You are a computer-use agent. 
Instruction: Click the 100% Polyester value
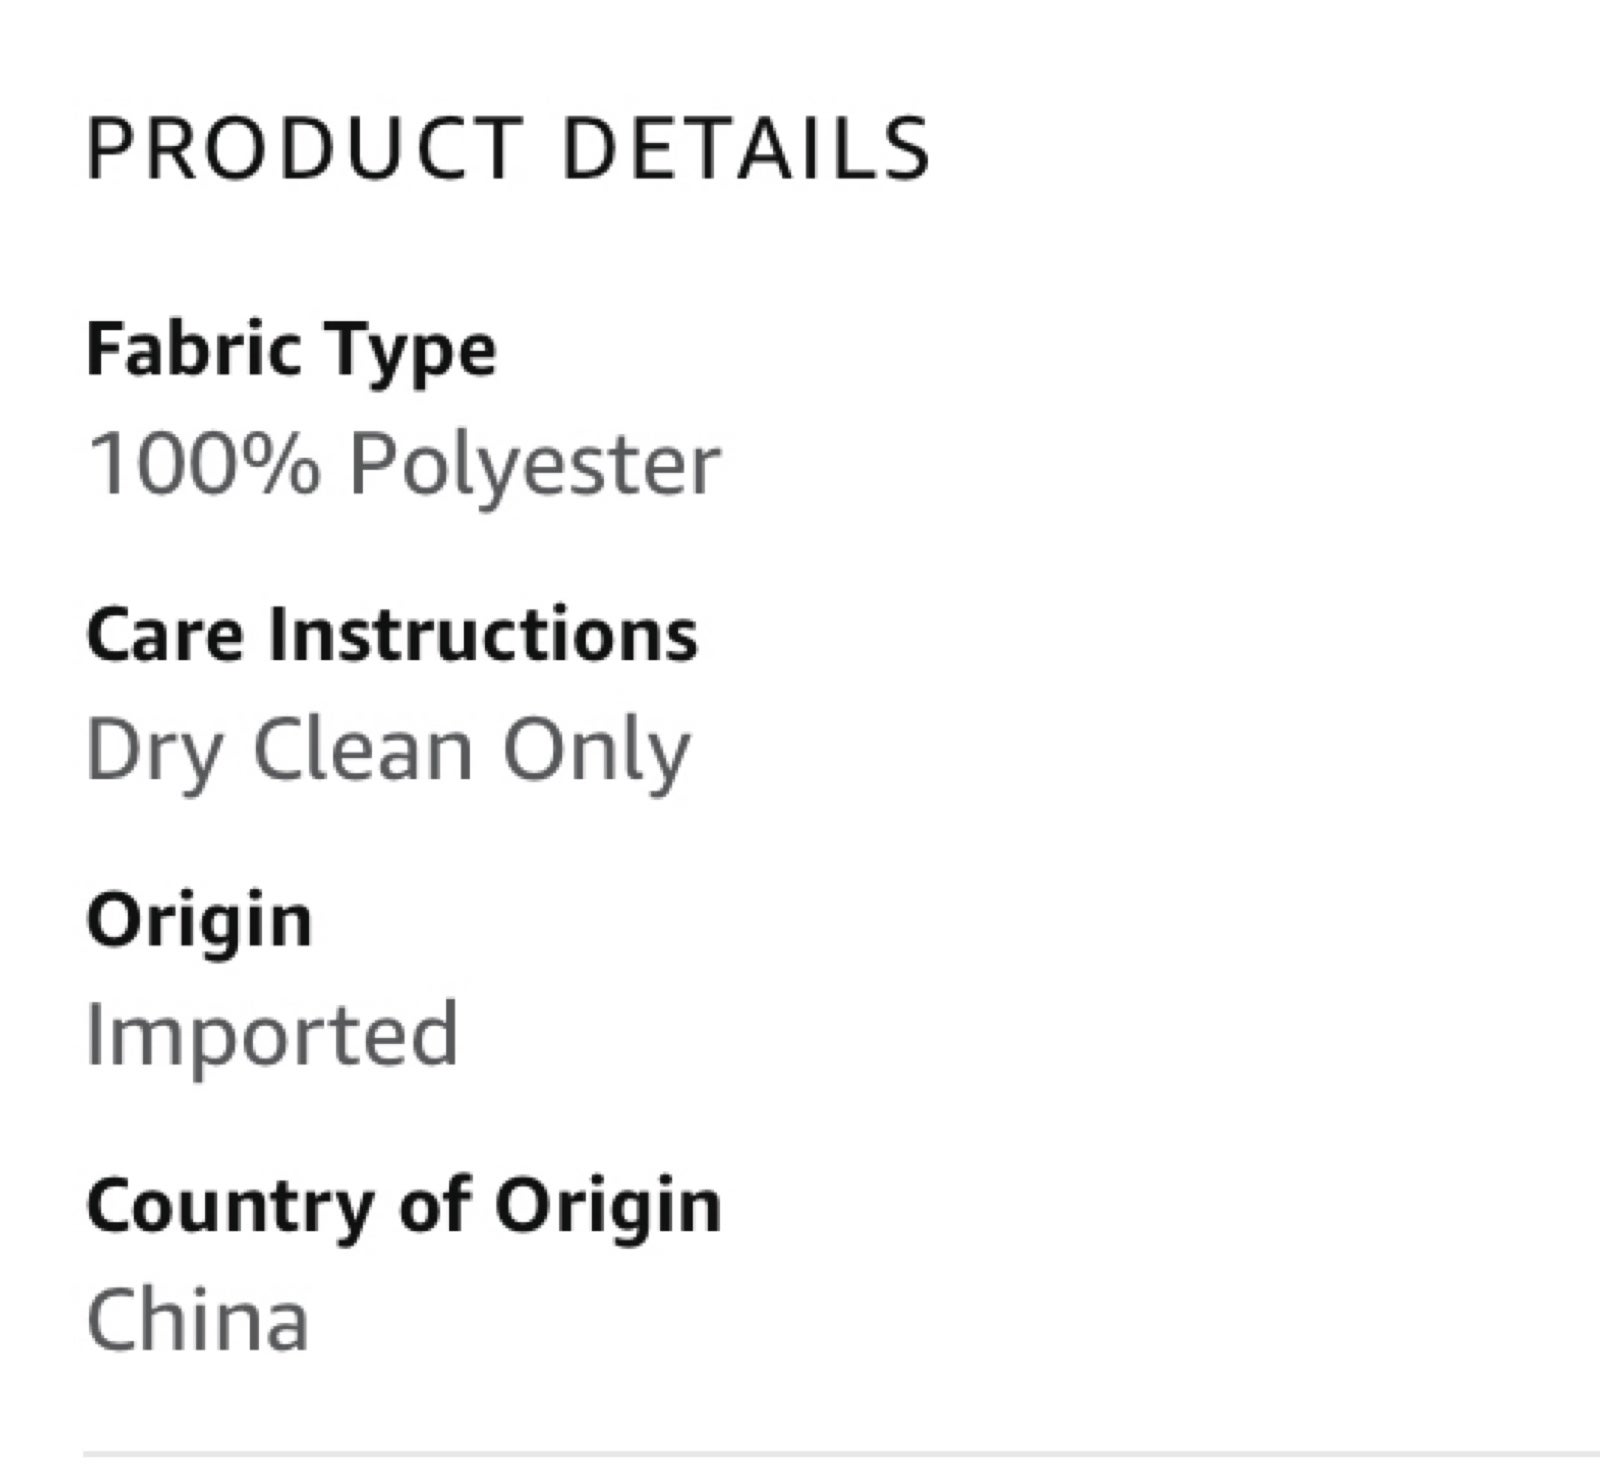pos(404,466)
